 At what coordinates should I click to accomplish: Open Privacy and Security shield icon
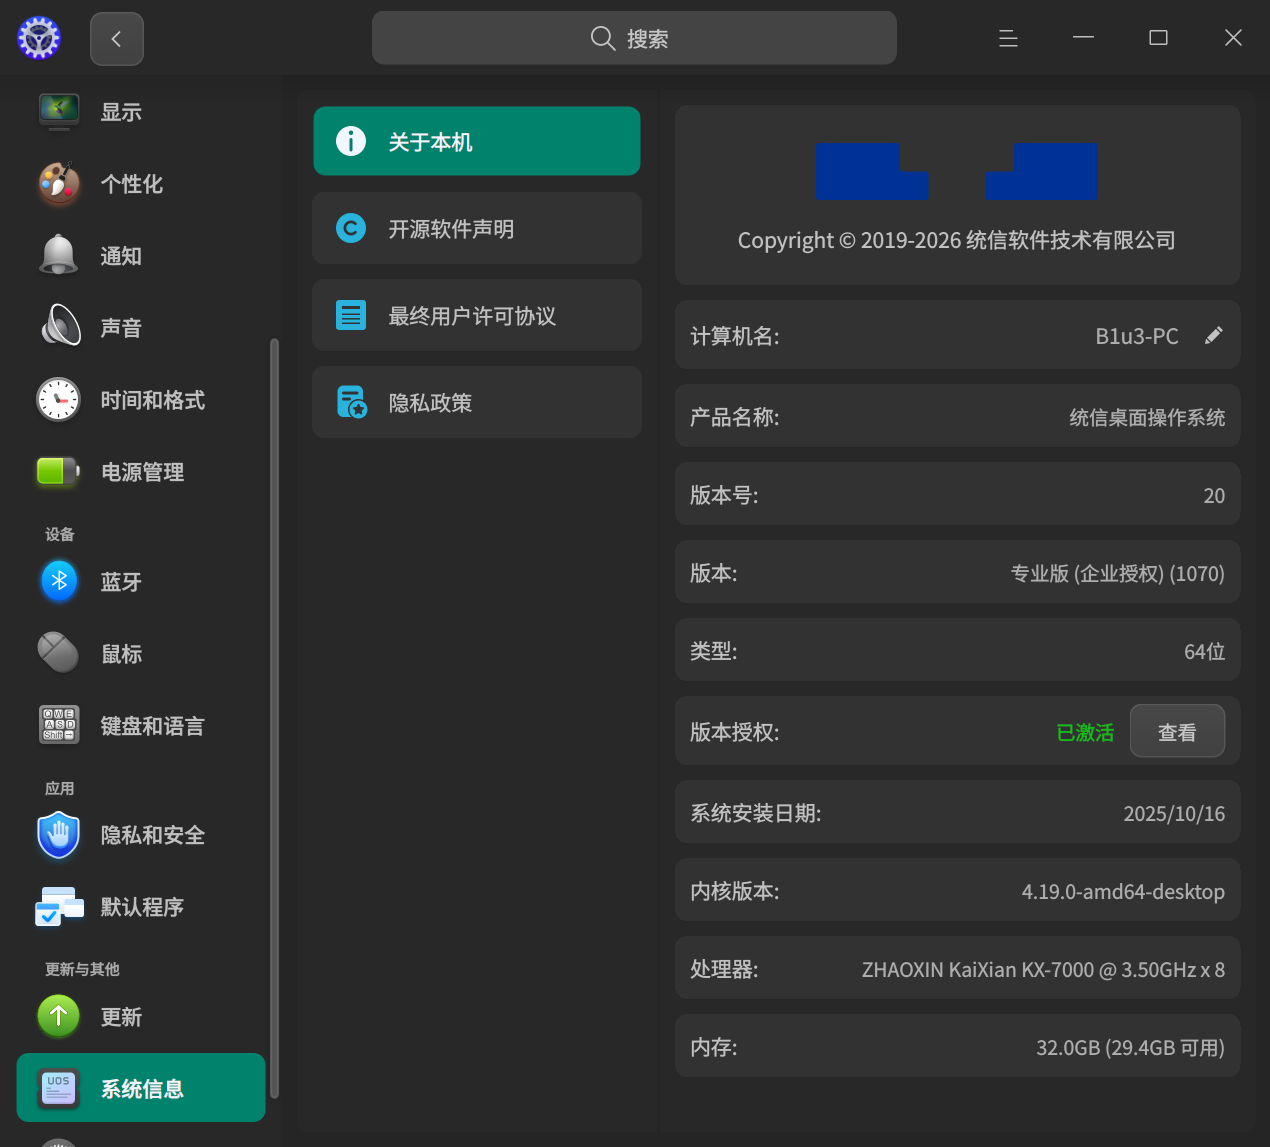59,835
